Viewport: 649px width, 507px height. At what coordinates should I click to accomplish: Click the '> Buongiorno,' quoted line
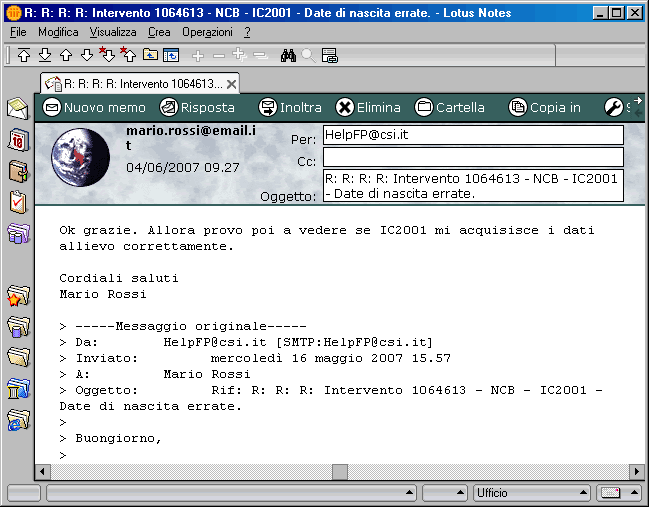[110, 438]
